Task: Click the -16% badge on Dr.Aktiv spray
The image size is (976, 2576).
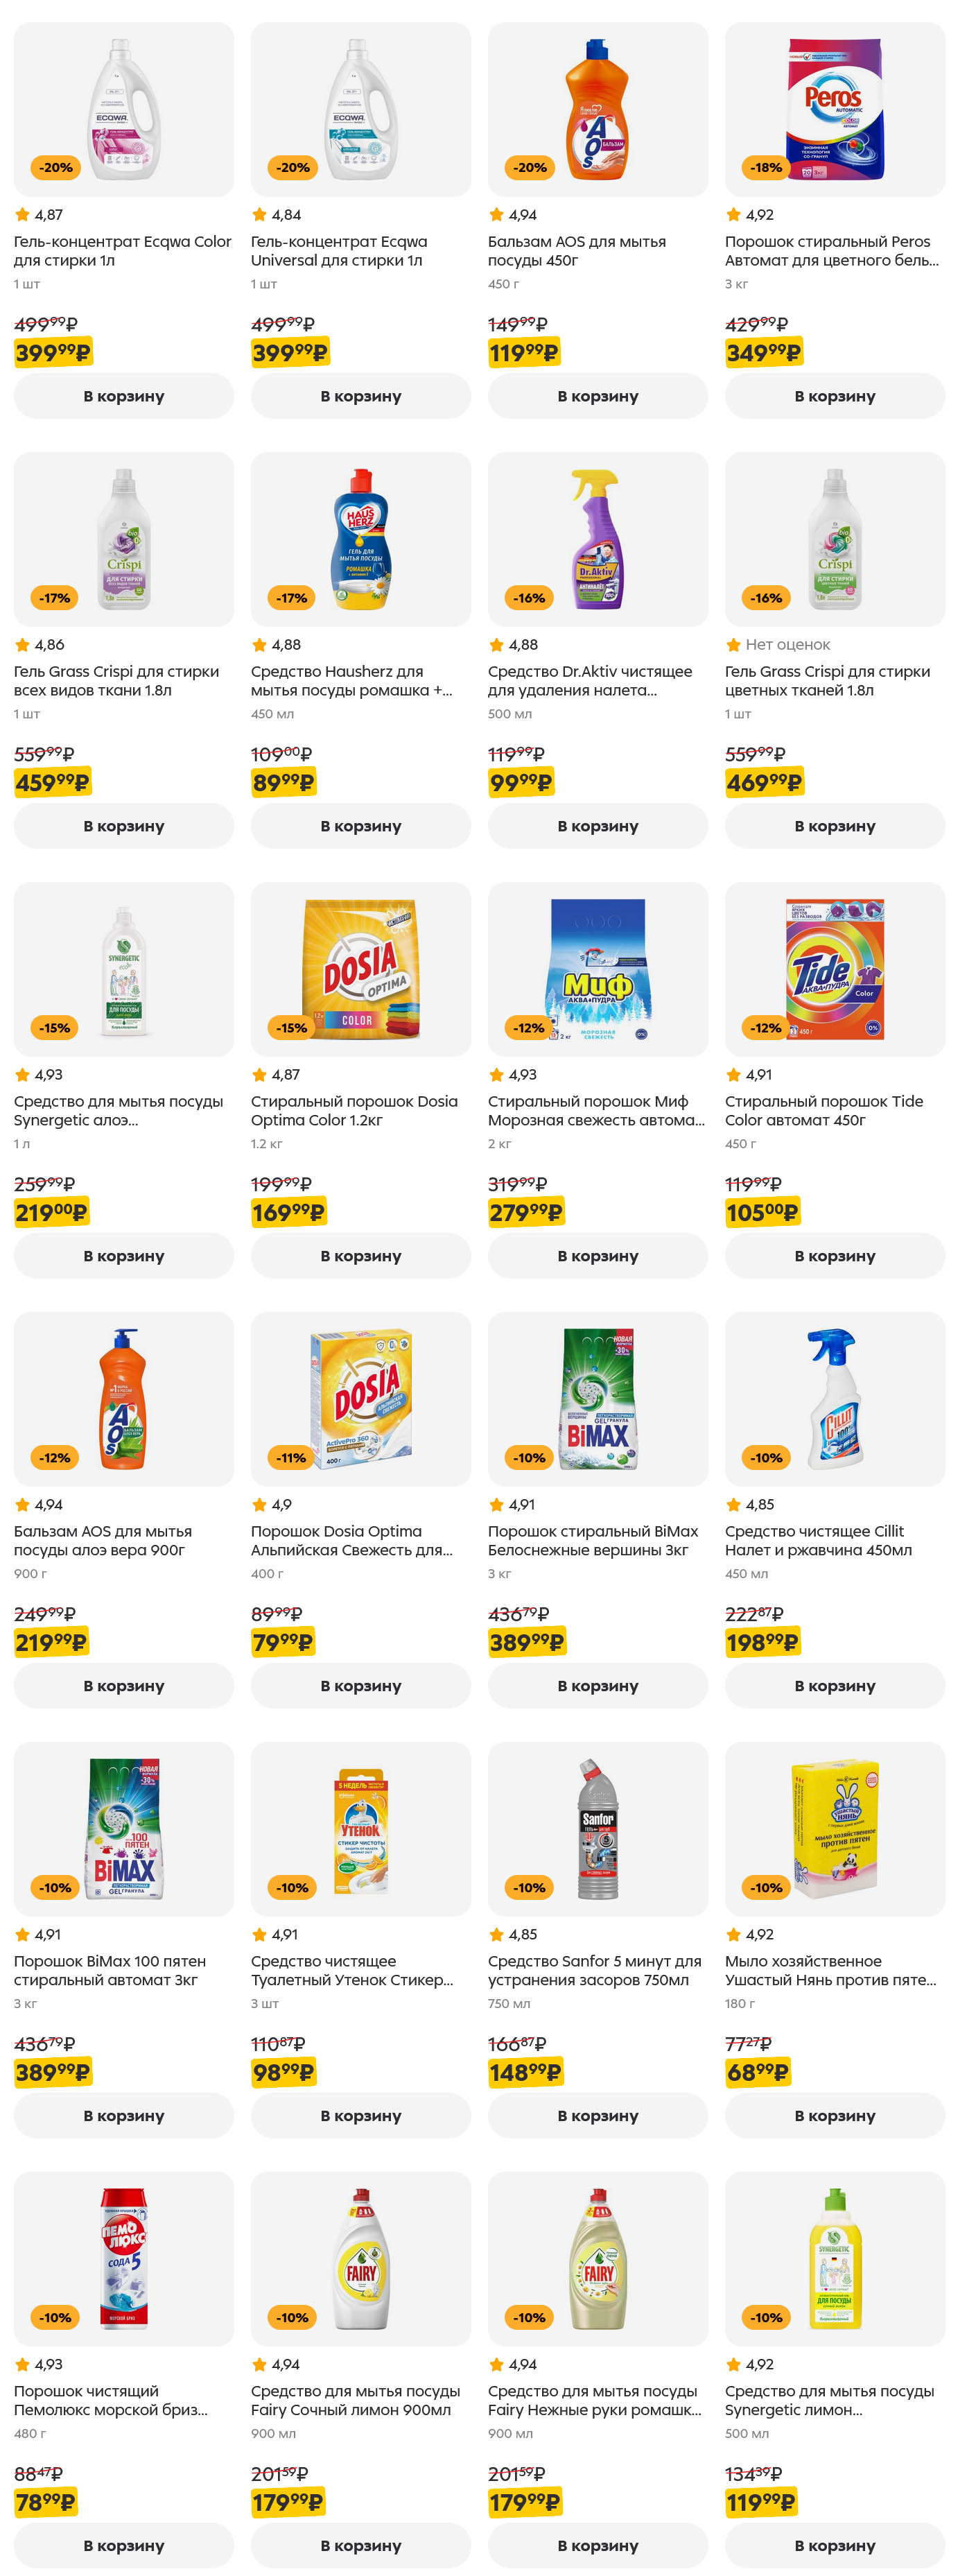Action: point(529,598)
